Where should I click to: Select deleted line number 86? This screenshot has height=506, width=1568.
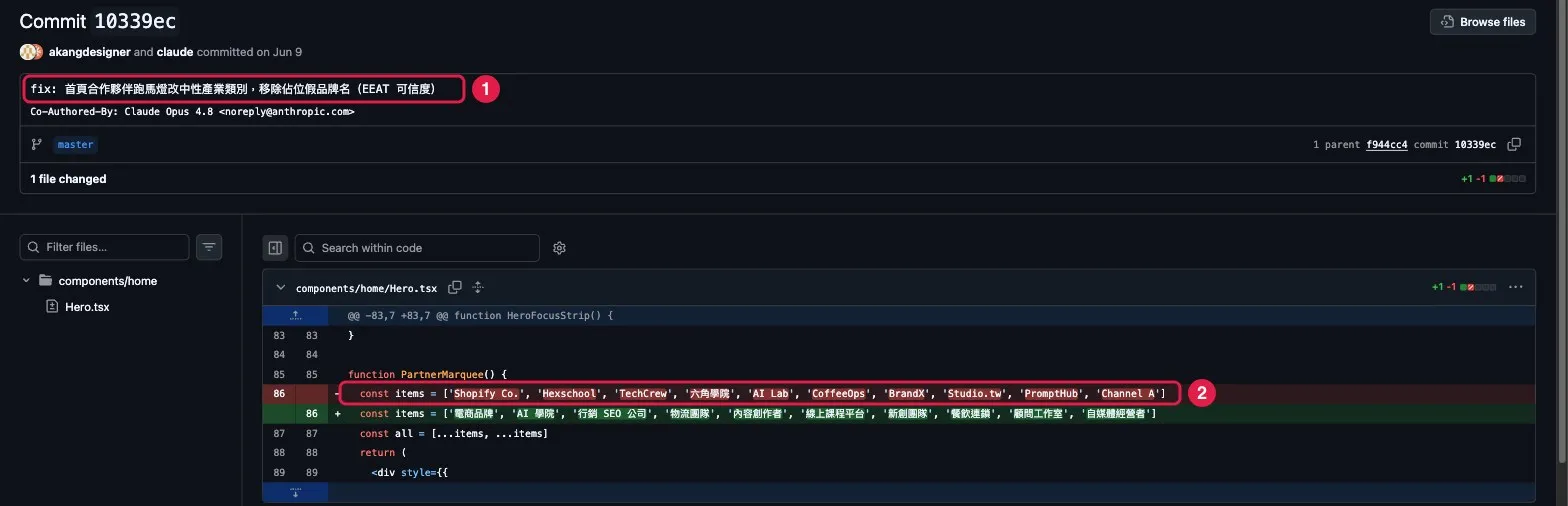coord(279,394)
